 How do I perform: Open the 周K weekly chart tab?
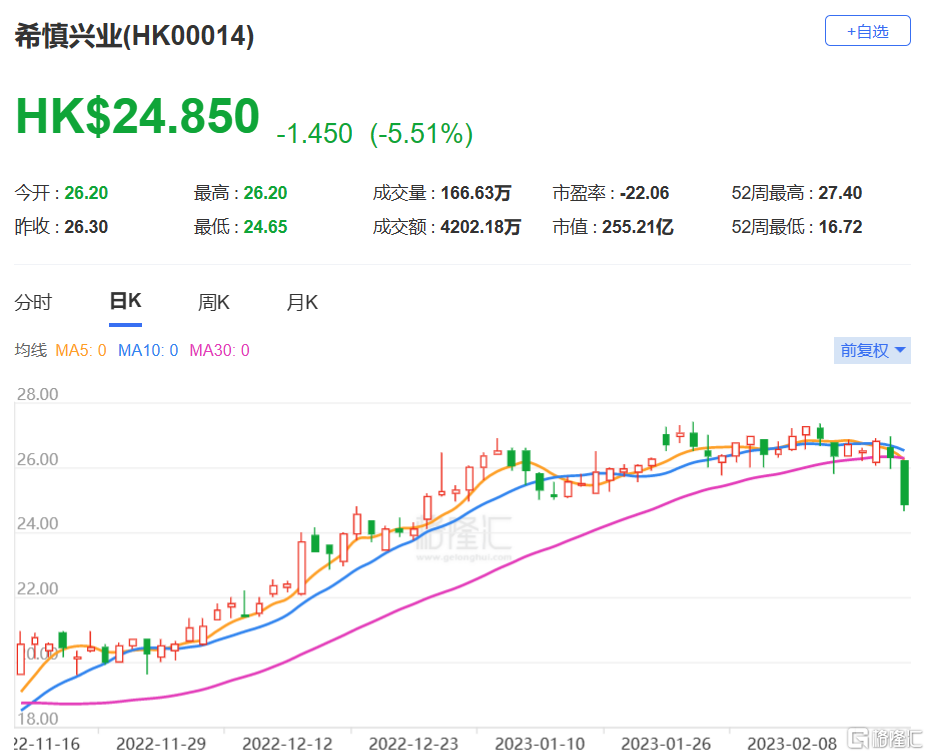pyautogui.click(x=213, y=303)
